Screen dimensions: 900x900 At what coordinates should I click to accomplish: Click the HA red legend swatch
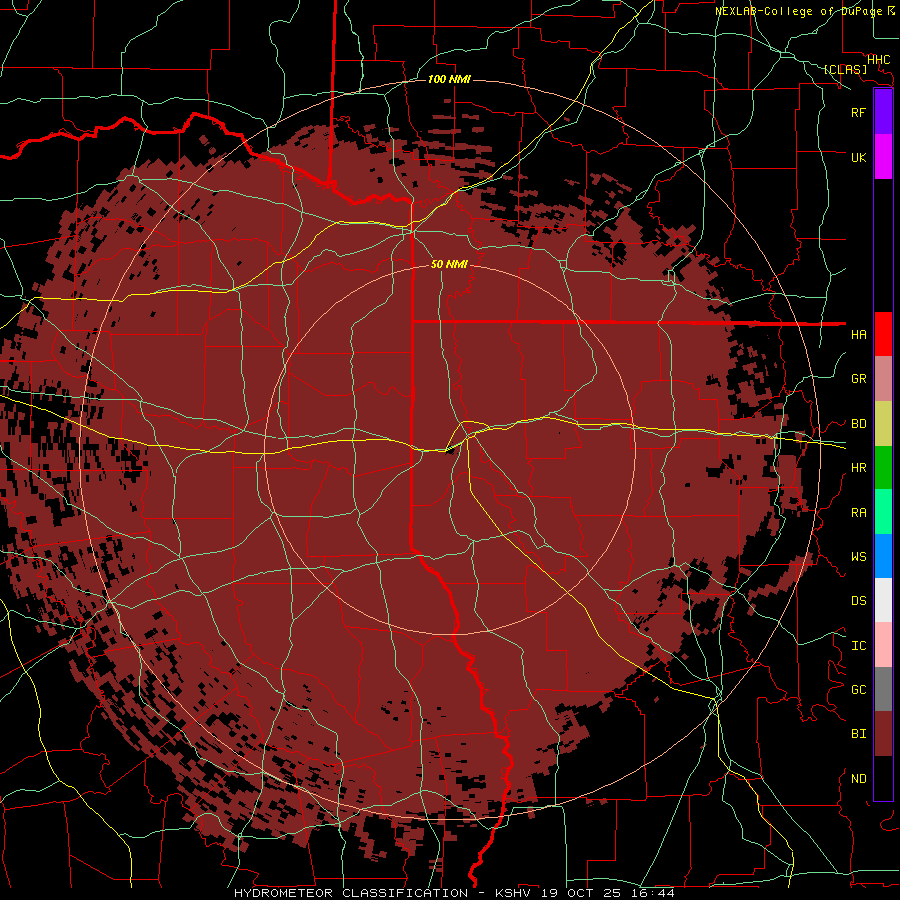[x=883, y=334]
